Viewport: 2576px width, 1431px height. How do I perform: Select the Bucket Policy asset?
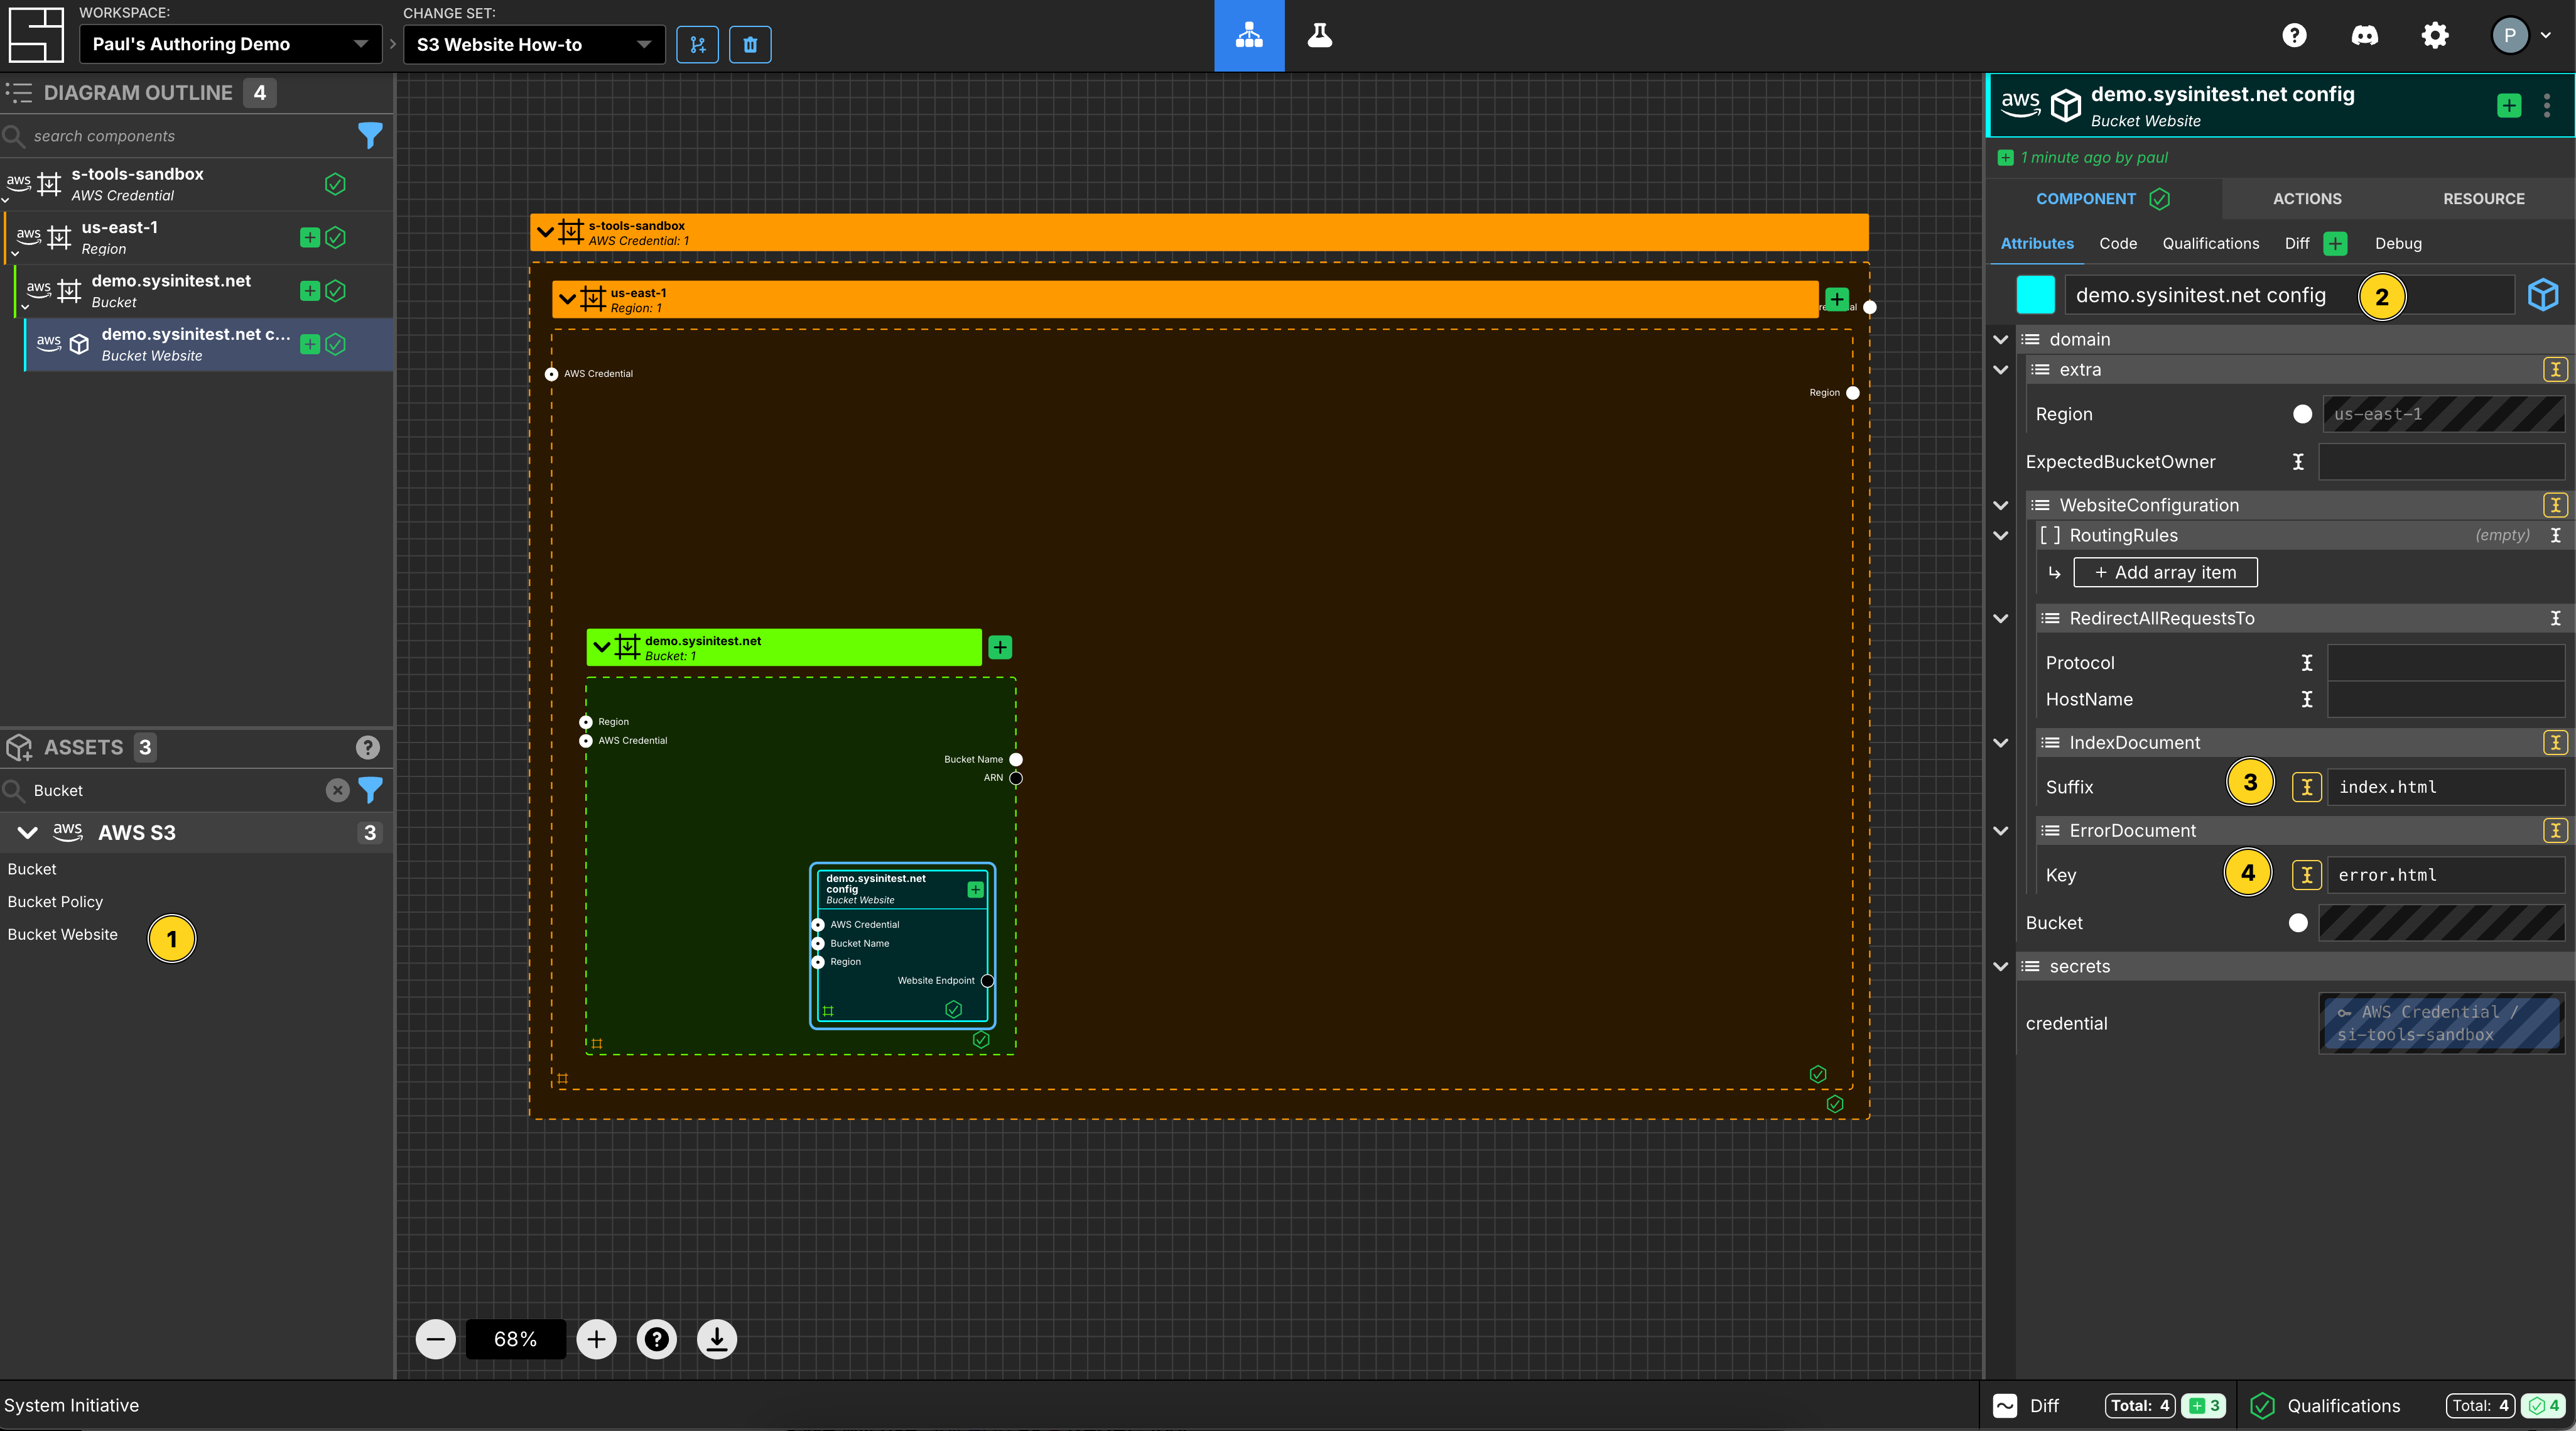tap(55, 902)
